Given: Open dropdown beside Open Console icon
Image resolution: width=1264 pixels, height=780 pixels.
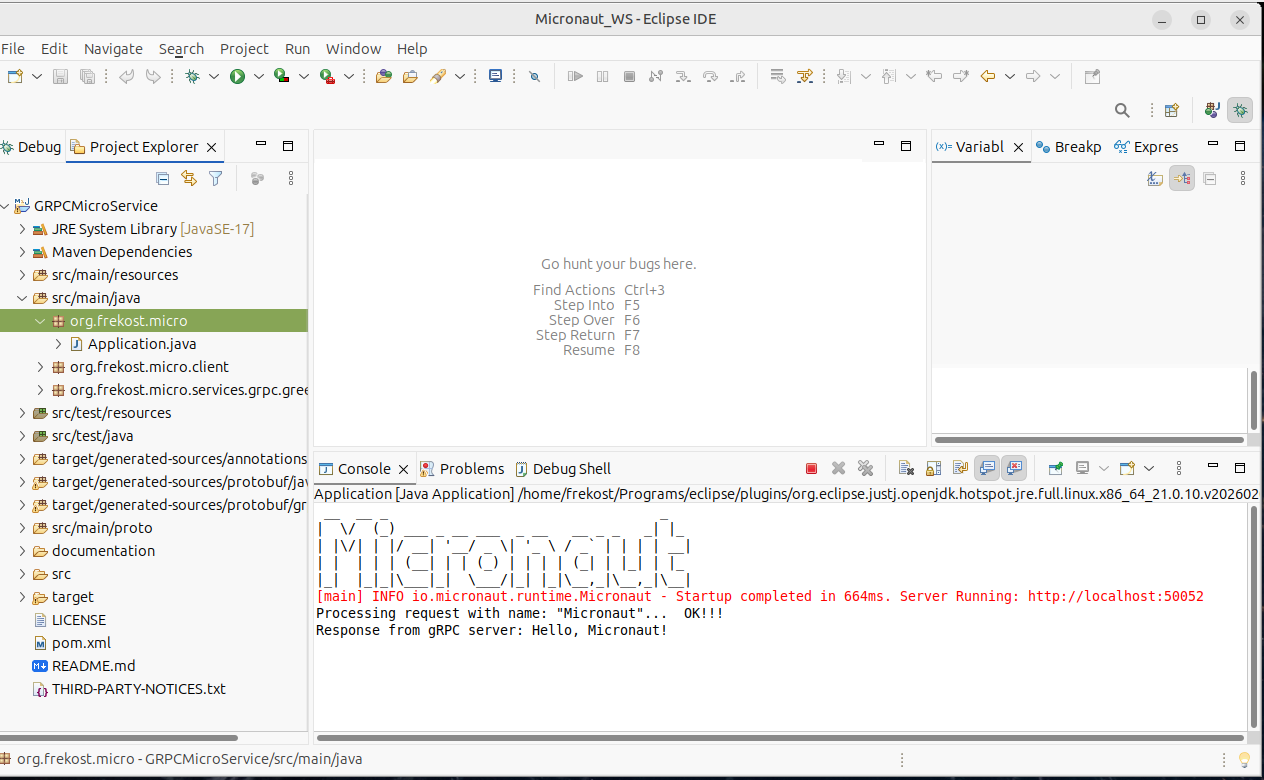Looking at the screenshot, I should tap(1149, 468).
